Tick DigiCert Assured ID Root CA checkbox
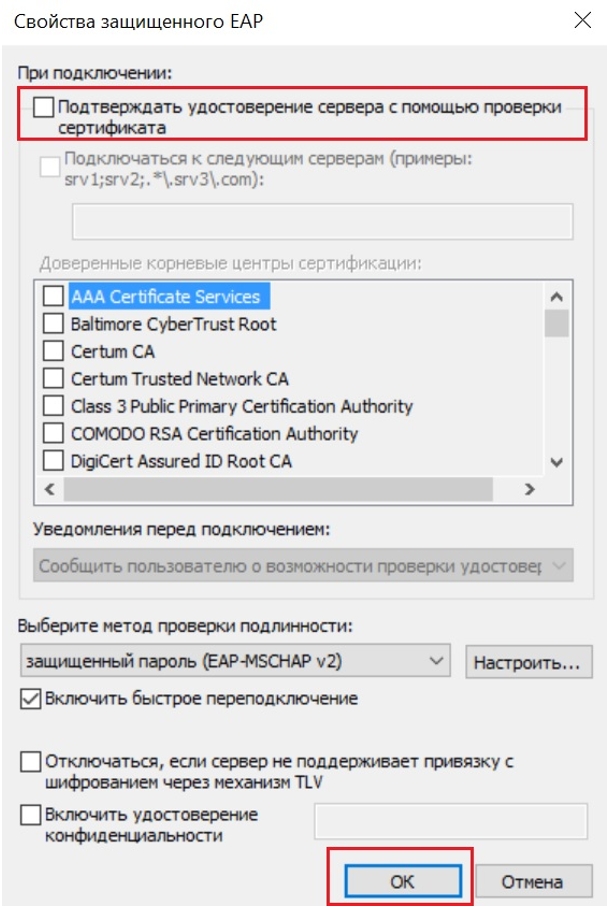610x907 pixels. [53, 461]
